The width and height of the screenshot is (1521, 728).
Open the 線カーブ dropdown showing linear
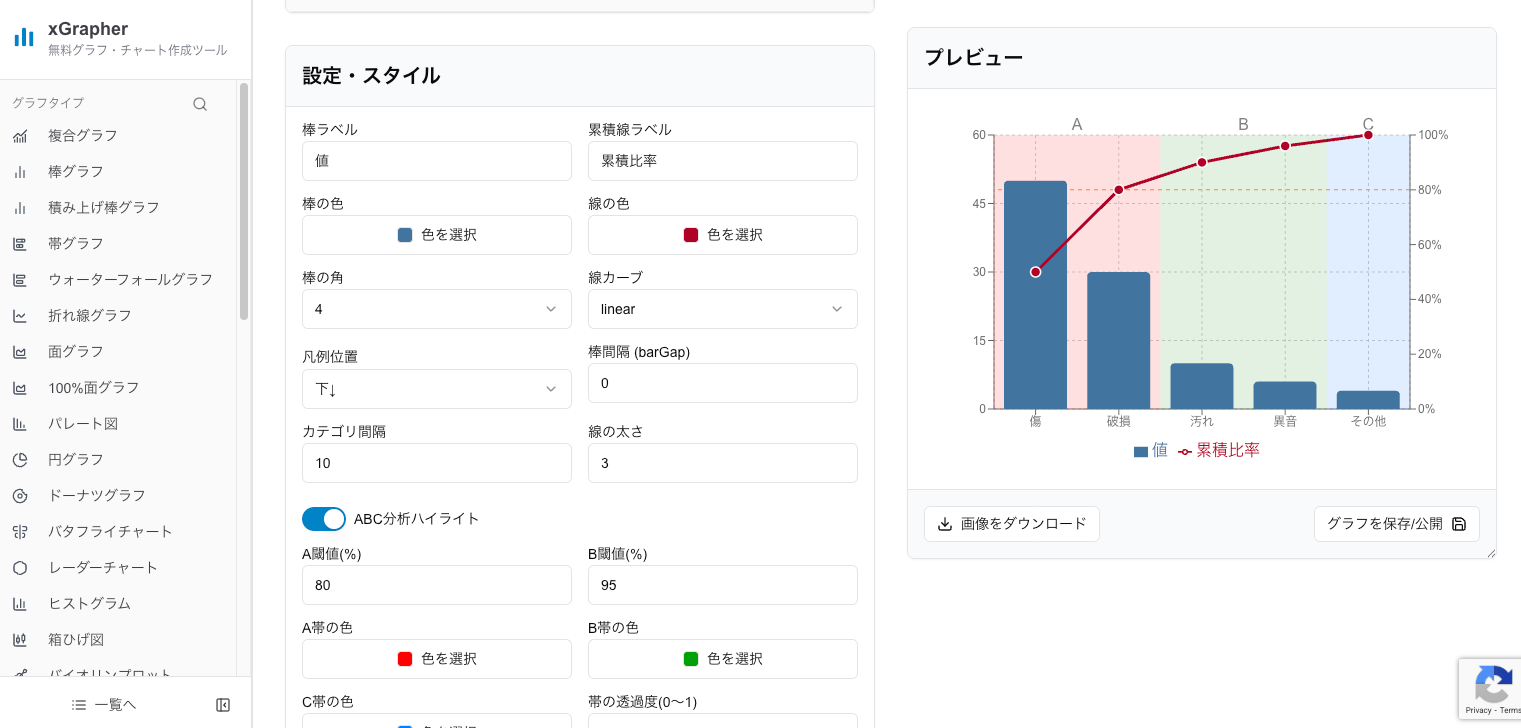tap(722, 309)
